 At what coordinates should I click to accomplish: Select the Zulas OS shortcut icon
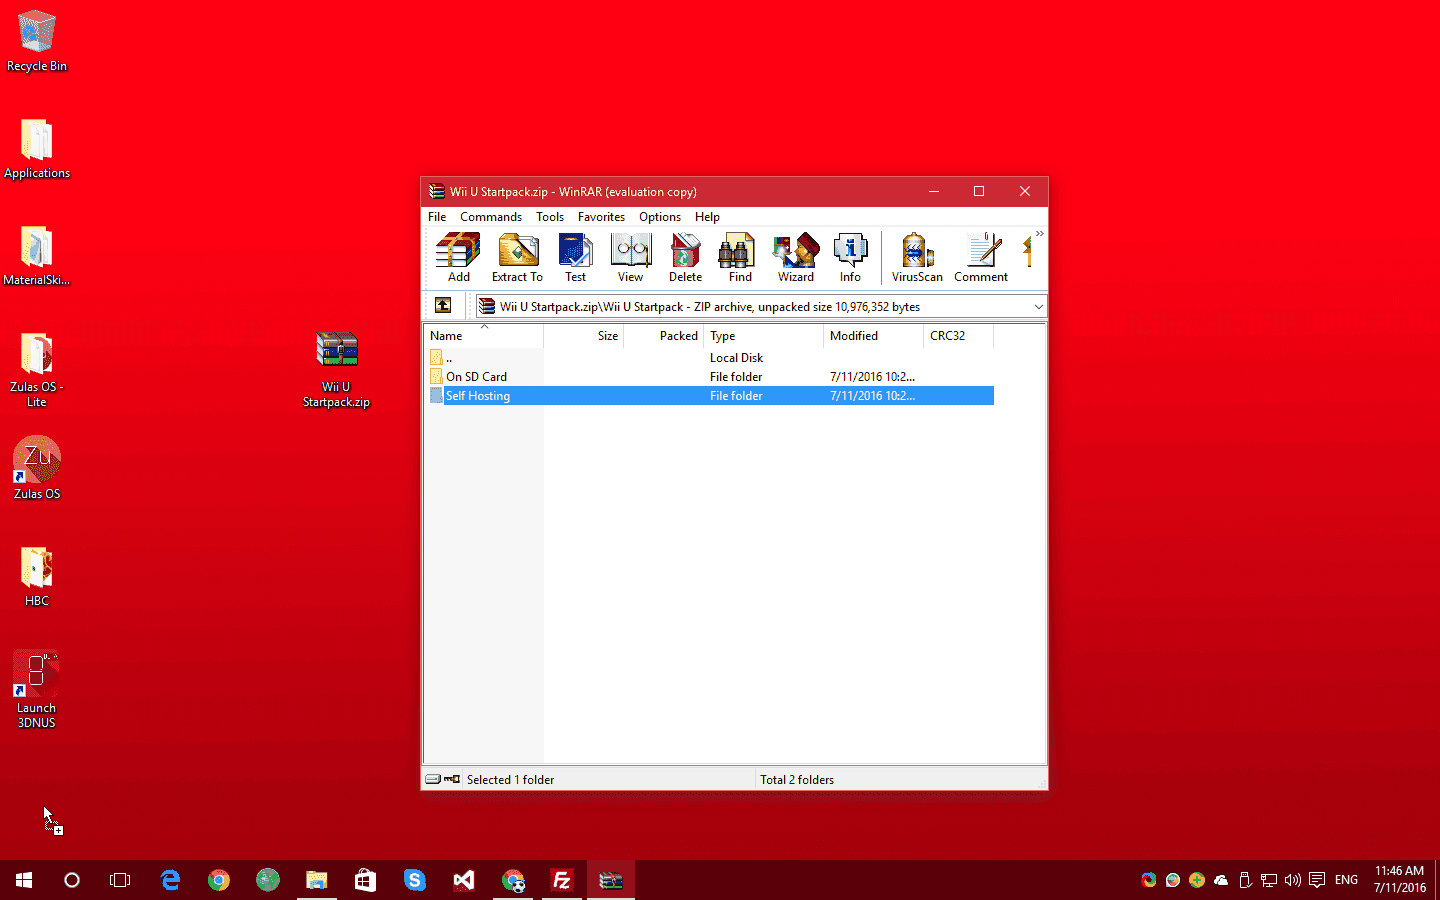click(37, 468)
